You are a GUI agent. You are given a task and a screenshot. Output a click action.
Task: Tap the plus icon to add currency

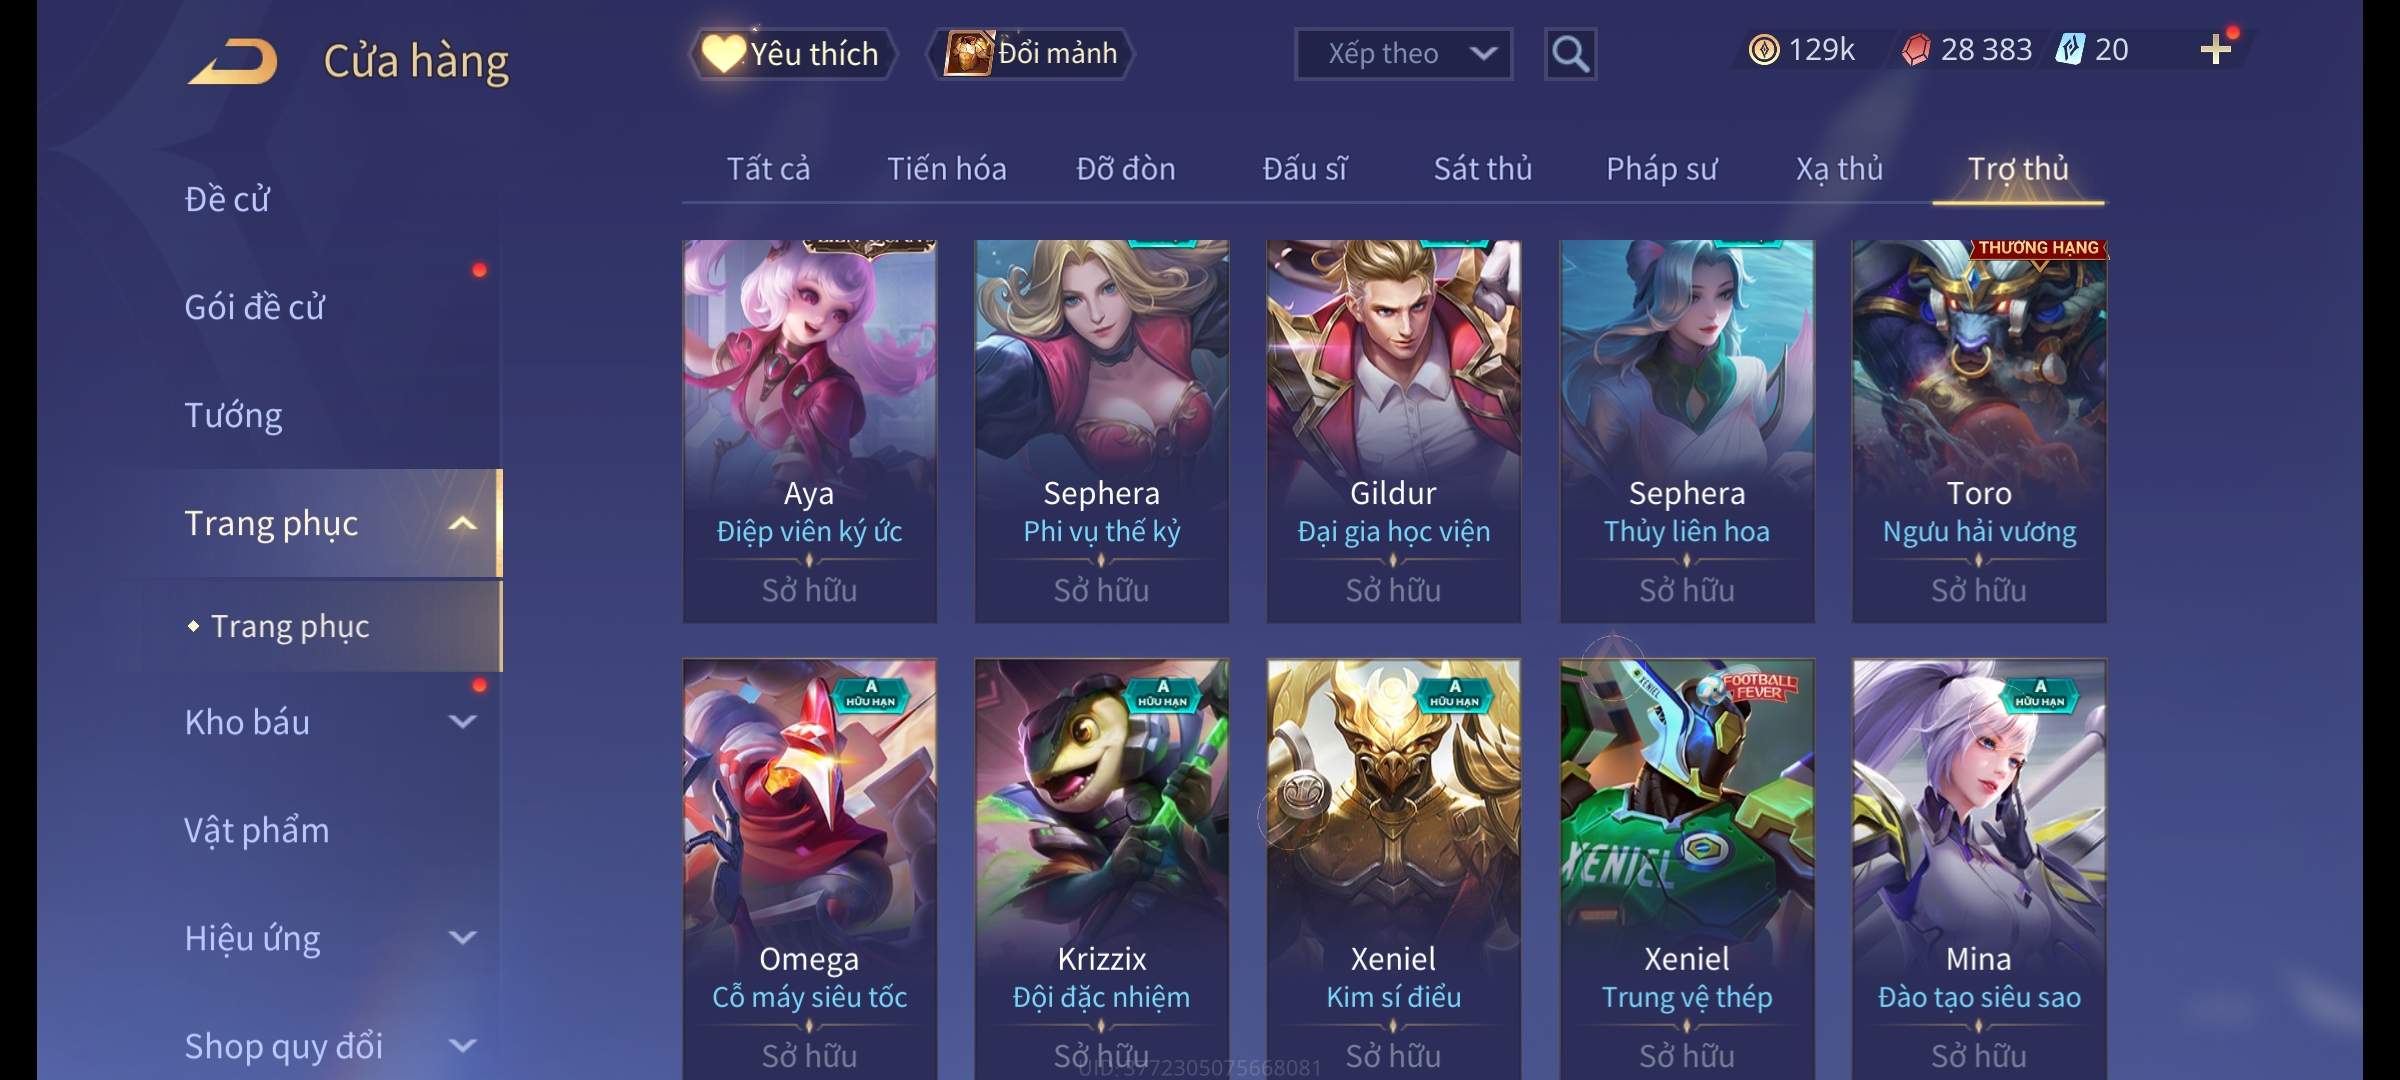point(2215,50)
